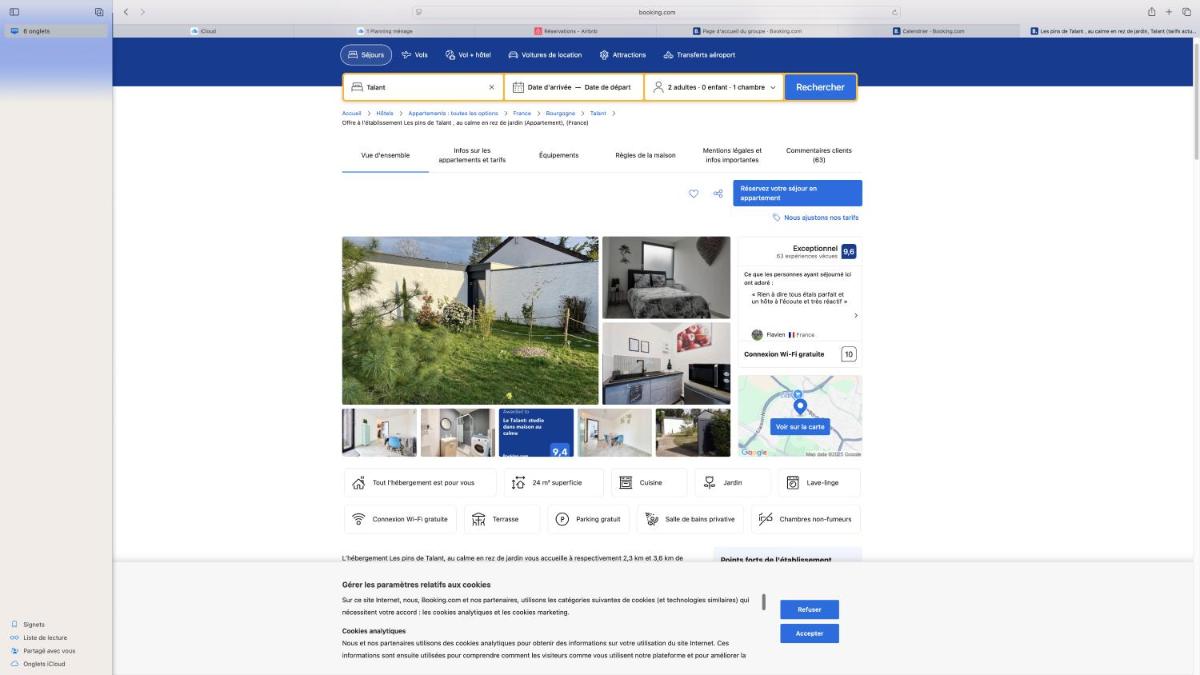1200x675 pixels.
Task: Click Safari's Share icon in toolbar
Action: click(x=1151, y=12)
